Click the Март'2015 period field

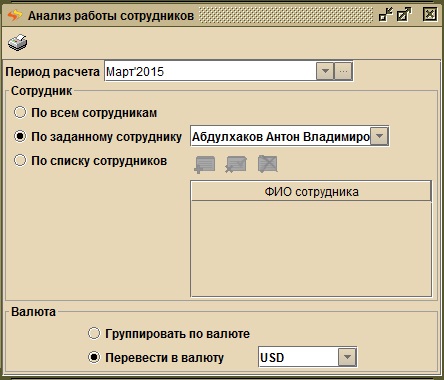[x=211, y=71]
